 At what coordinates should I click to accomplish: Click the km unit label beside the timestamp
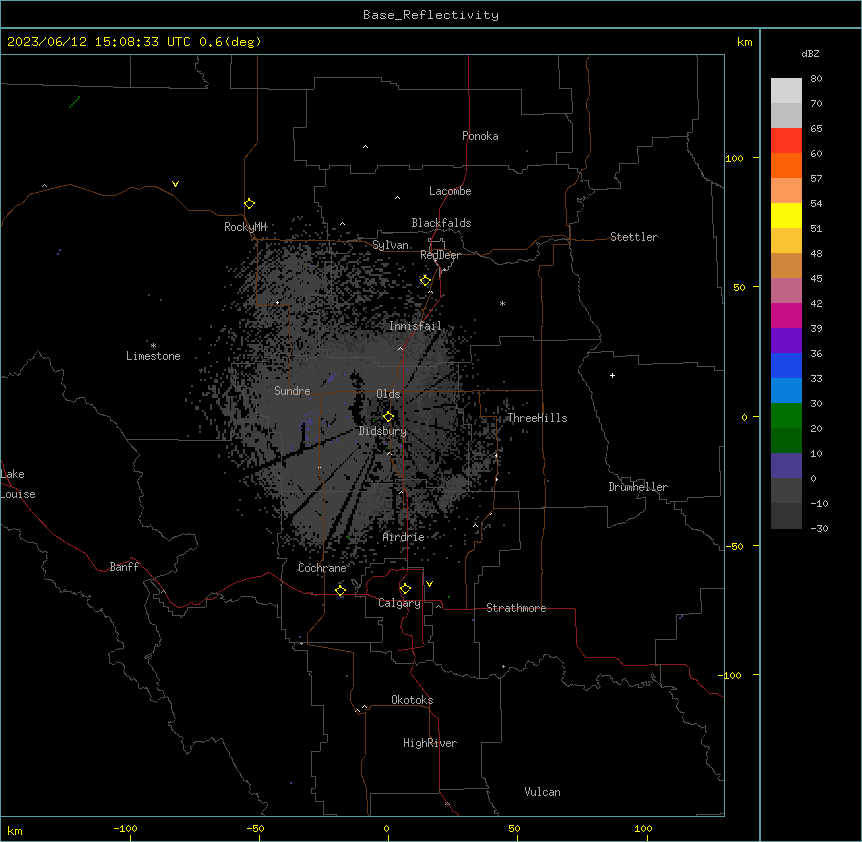pos(745,42)
